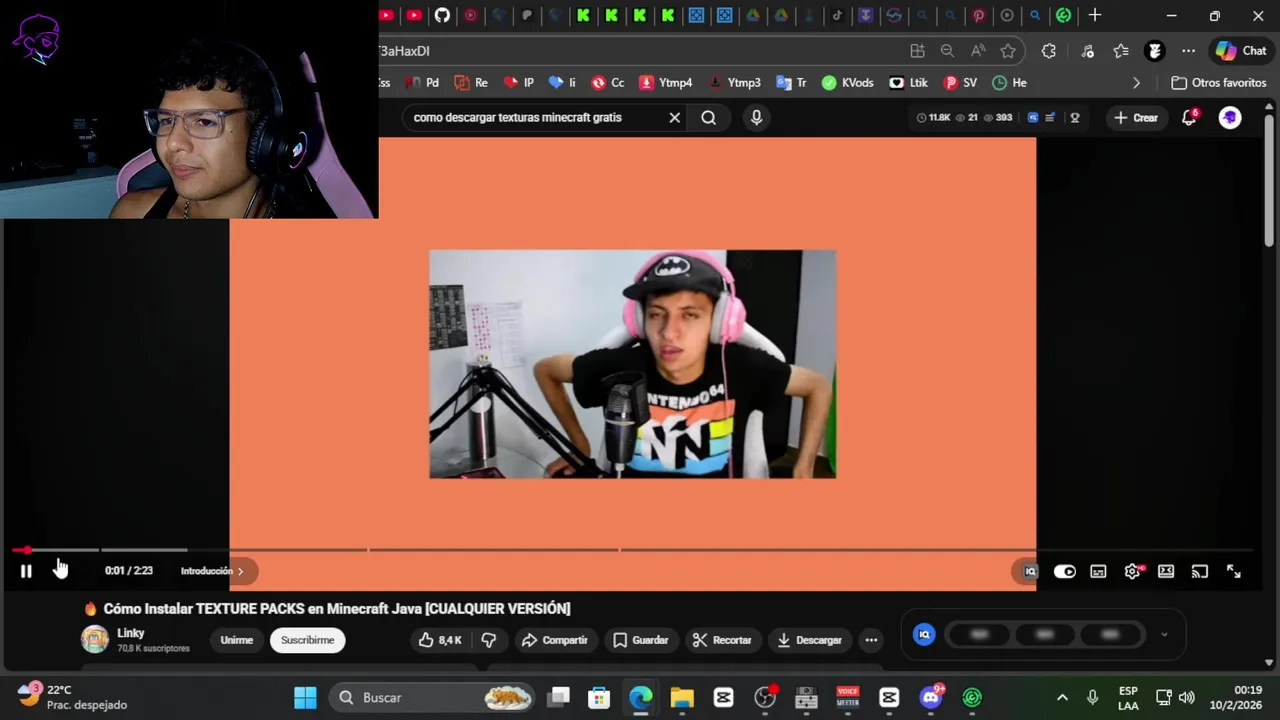
Task: Open the Ytmp4 bookmark
Action: [665, 83]
